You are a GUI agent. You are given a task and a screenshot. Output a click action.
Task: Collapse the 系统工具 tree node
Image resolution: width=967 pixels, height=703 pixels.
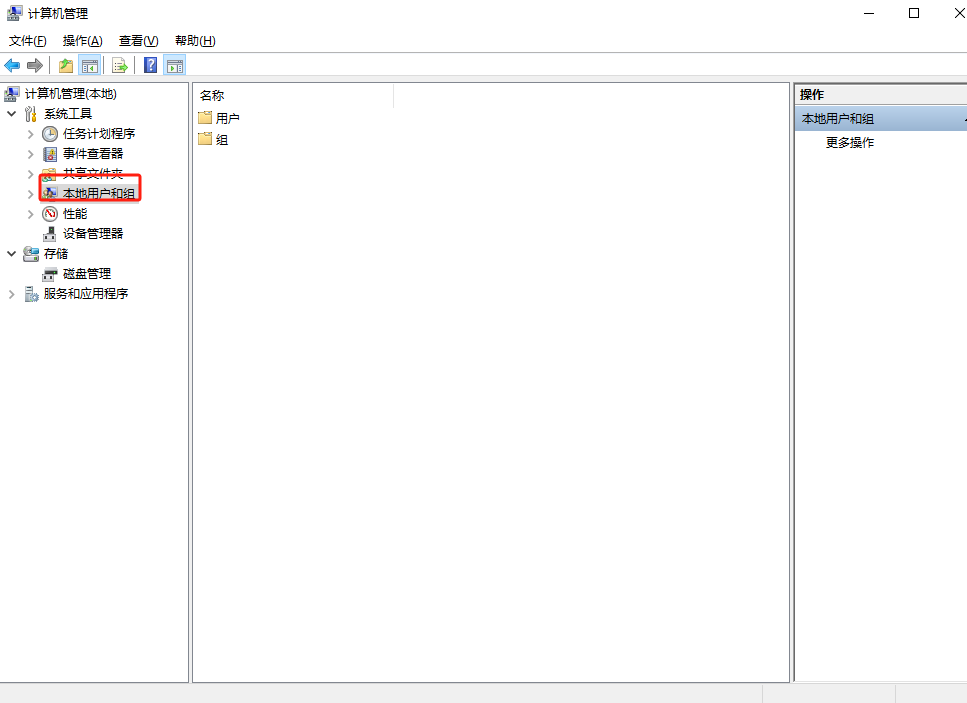click(11, 114)
